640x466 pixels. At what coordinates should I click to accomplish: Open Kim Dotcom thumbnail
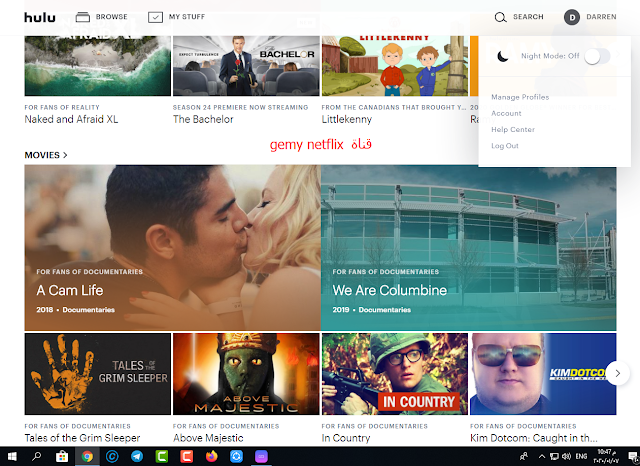(x=543, y=374)
